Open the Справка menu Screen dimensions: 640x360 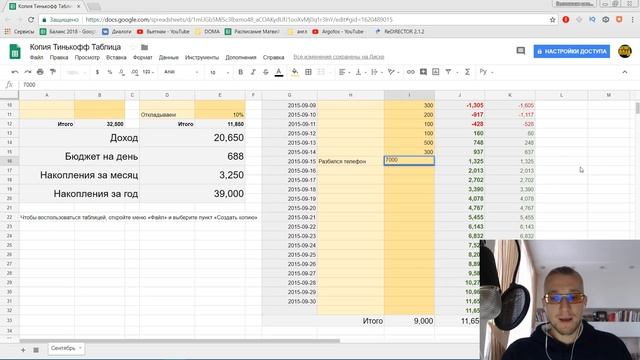pos(273,58)
